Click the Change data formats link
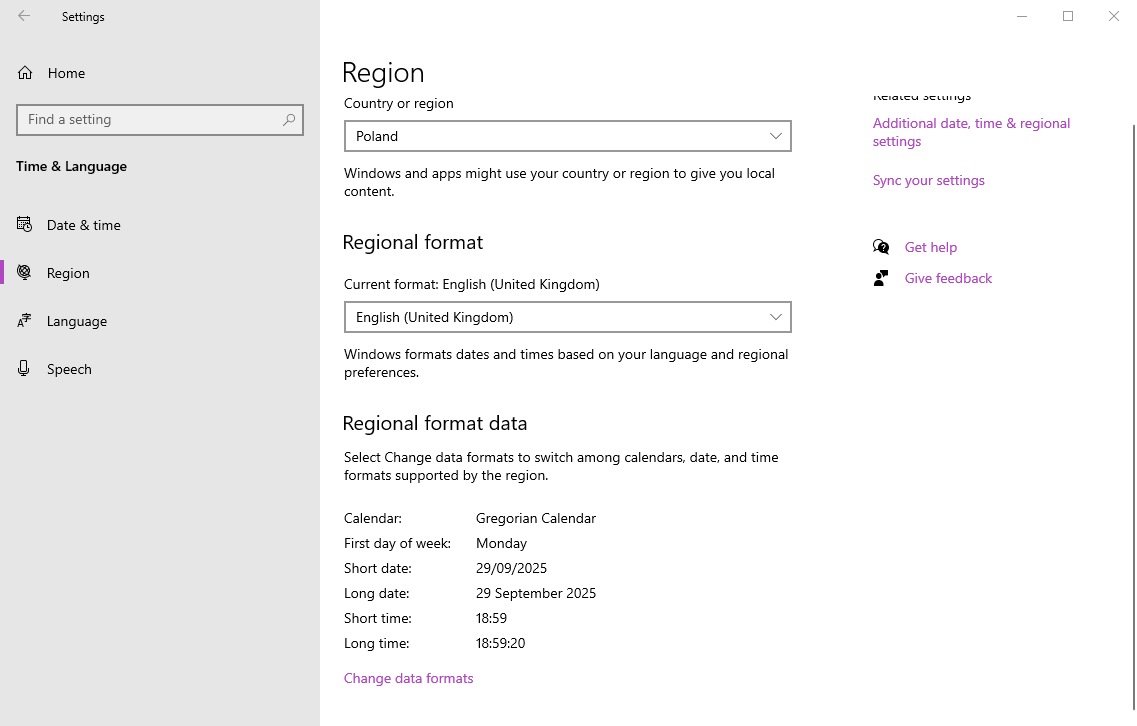 [408, 678]
